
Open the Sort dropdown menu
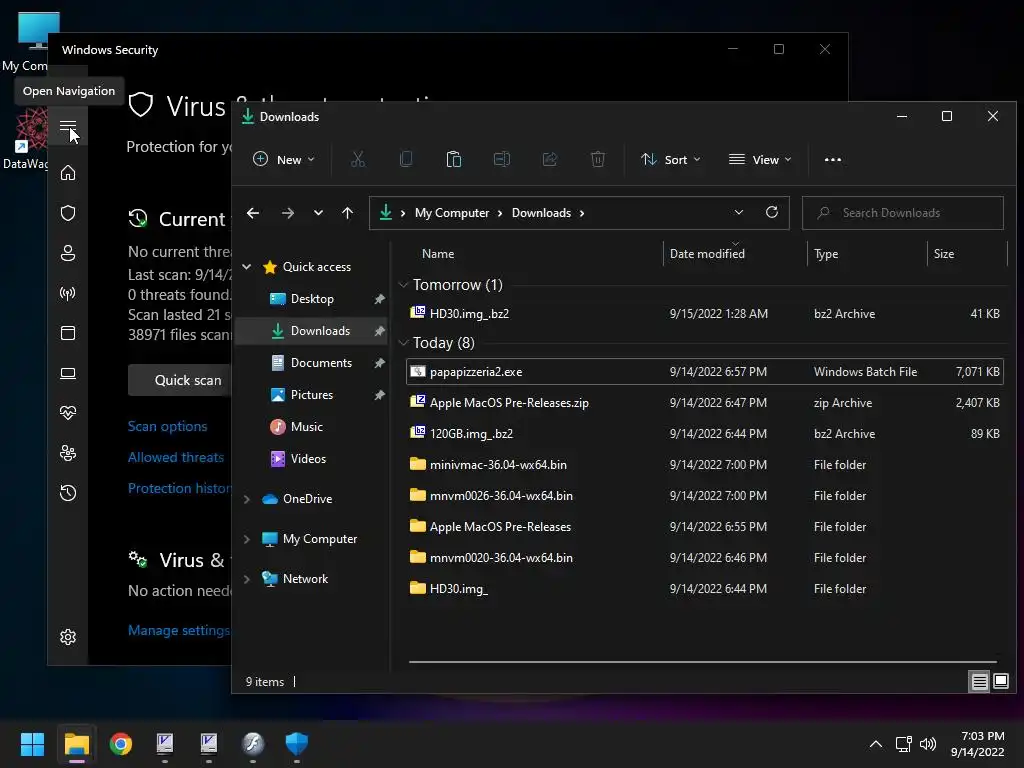[671, 159]
